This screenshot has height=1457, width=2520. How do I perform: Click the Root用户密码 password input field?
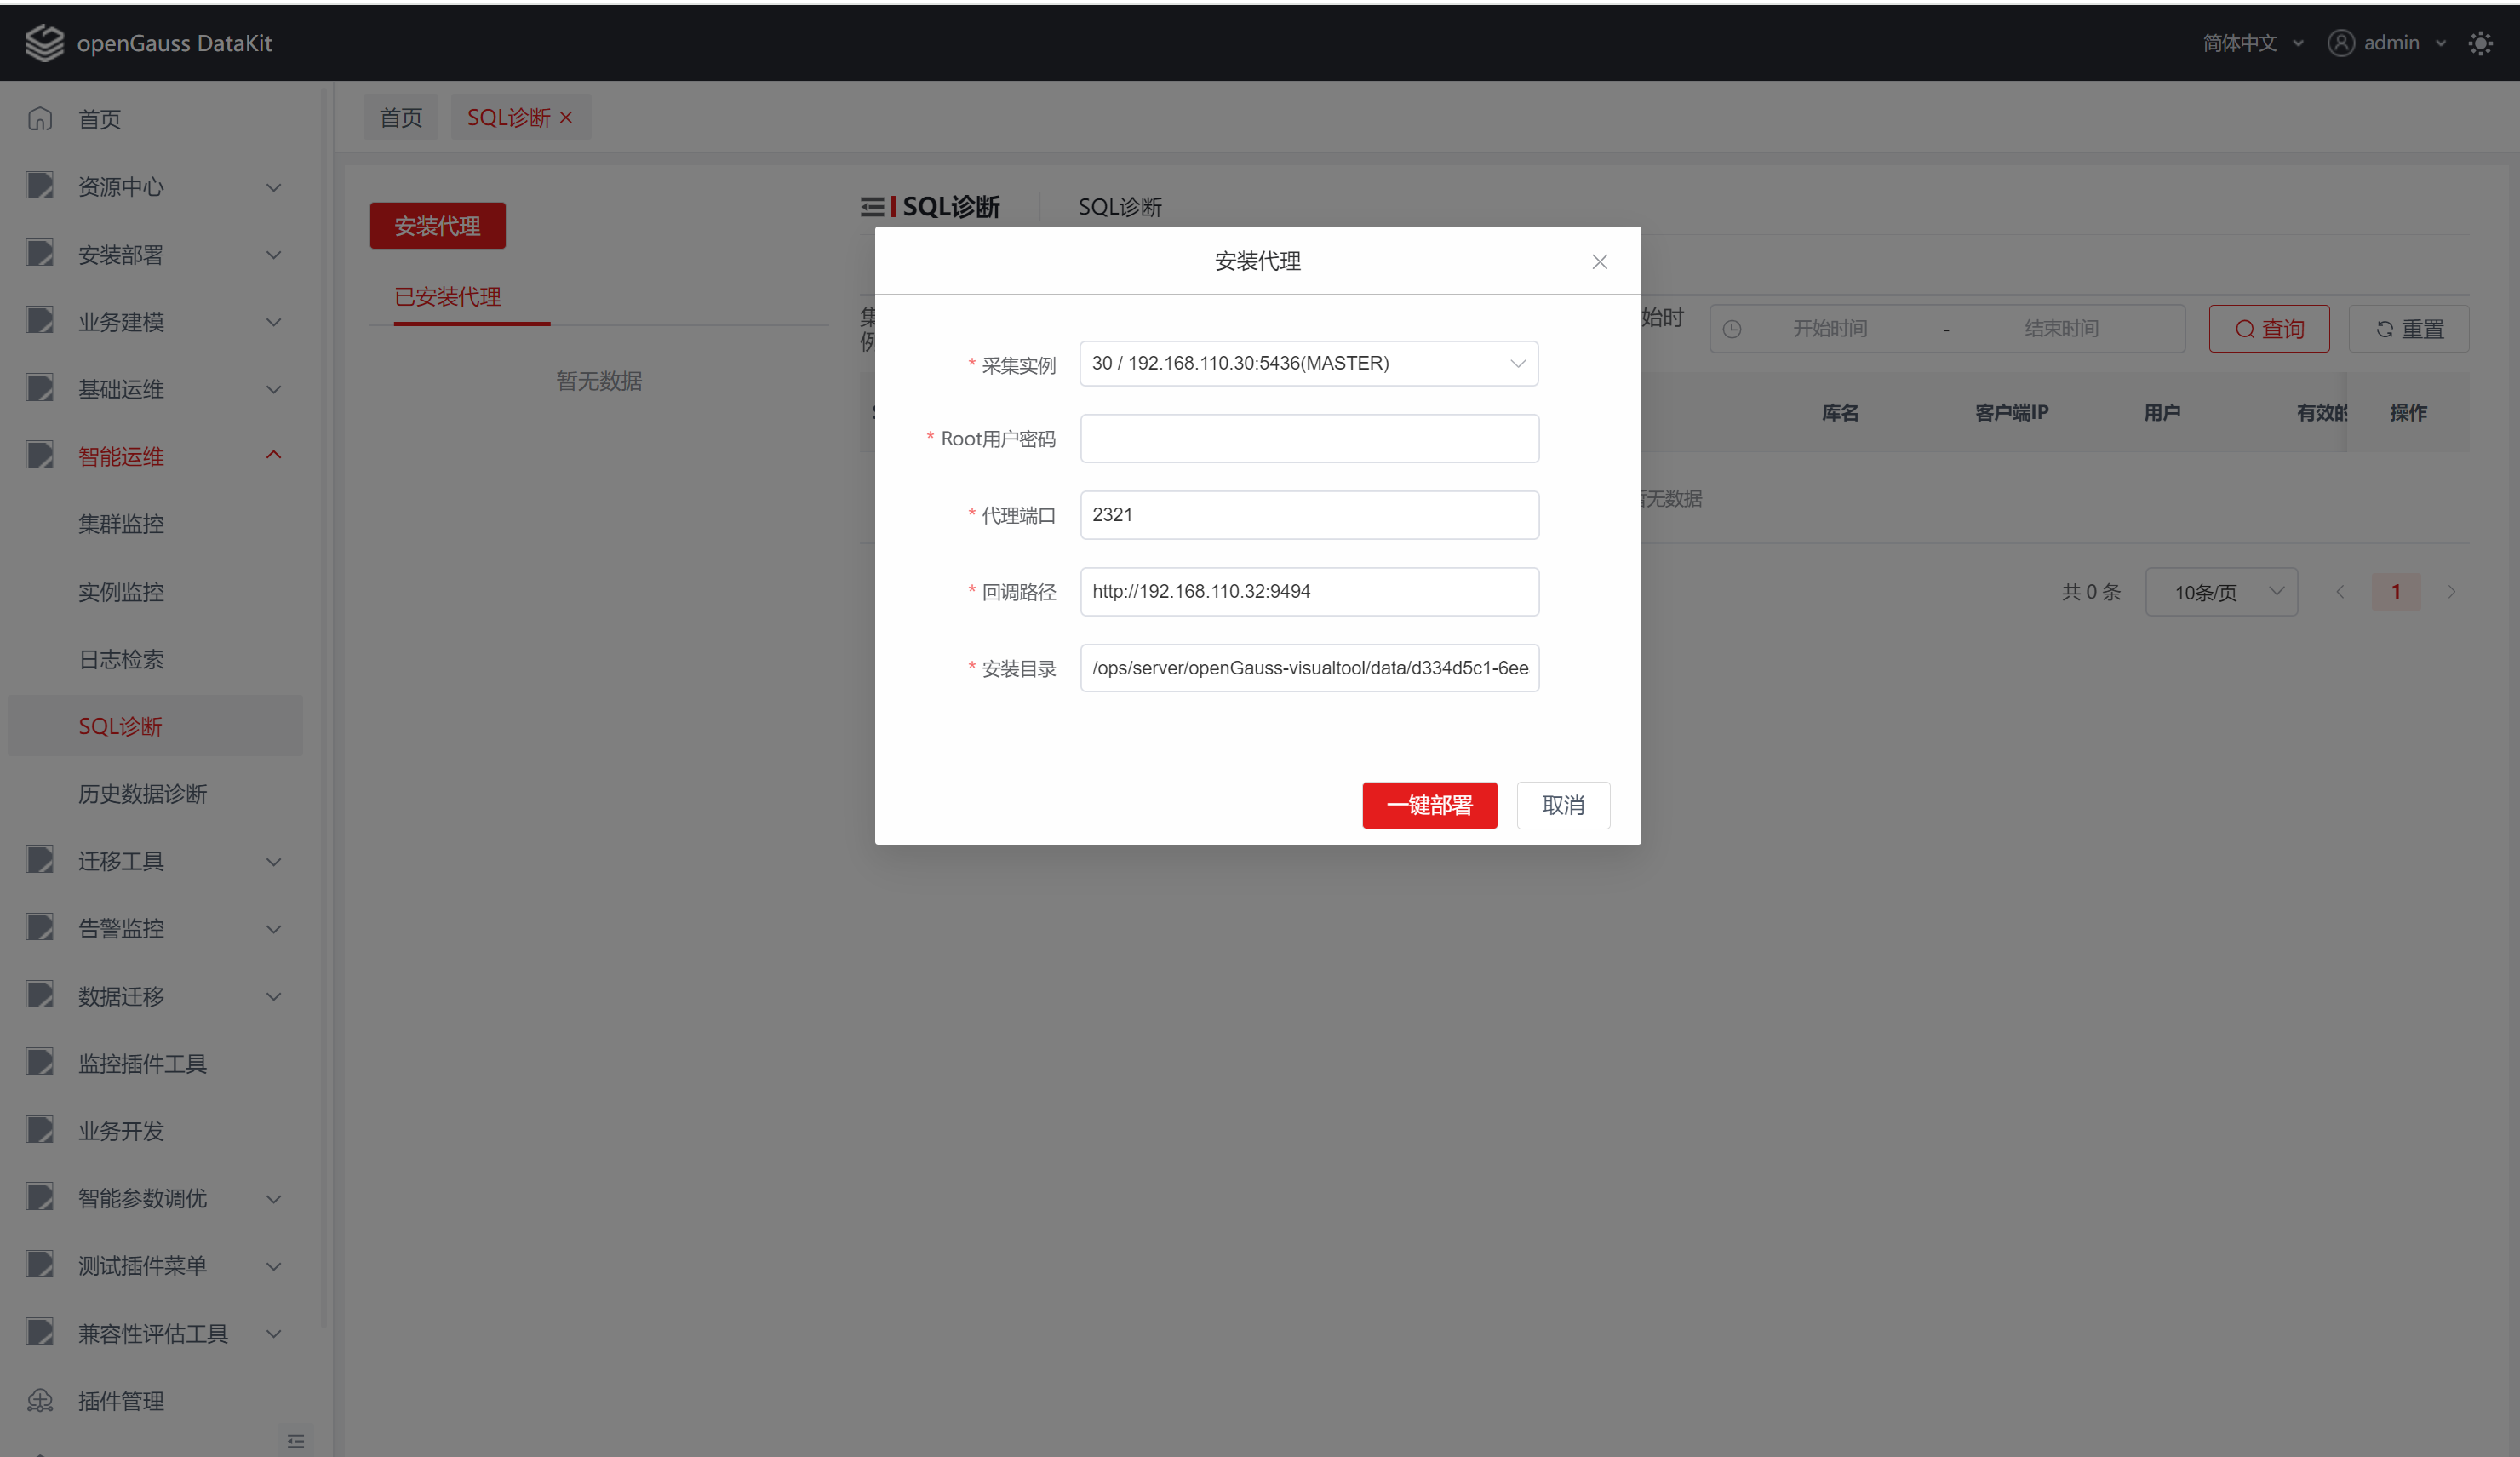1308,439
